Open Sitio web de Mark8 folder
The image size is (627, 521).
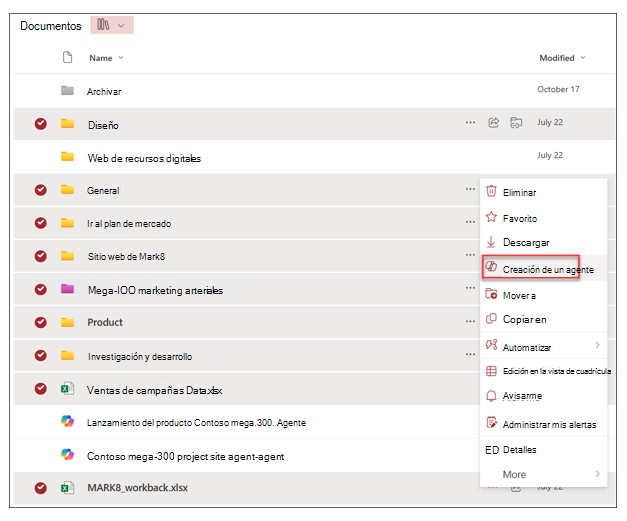click(126, 257)
